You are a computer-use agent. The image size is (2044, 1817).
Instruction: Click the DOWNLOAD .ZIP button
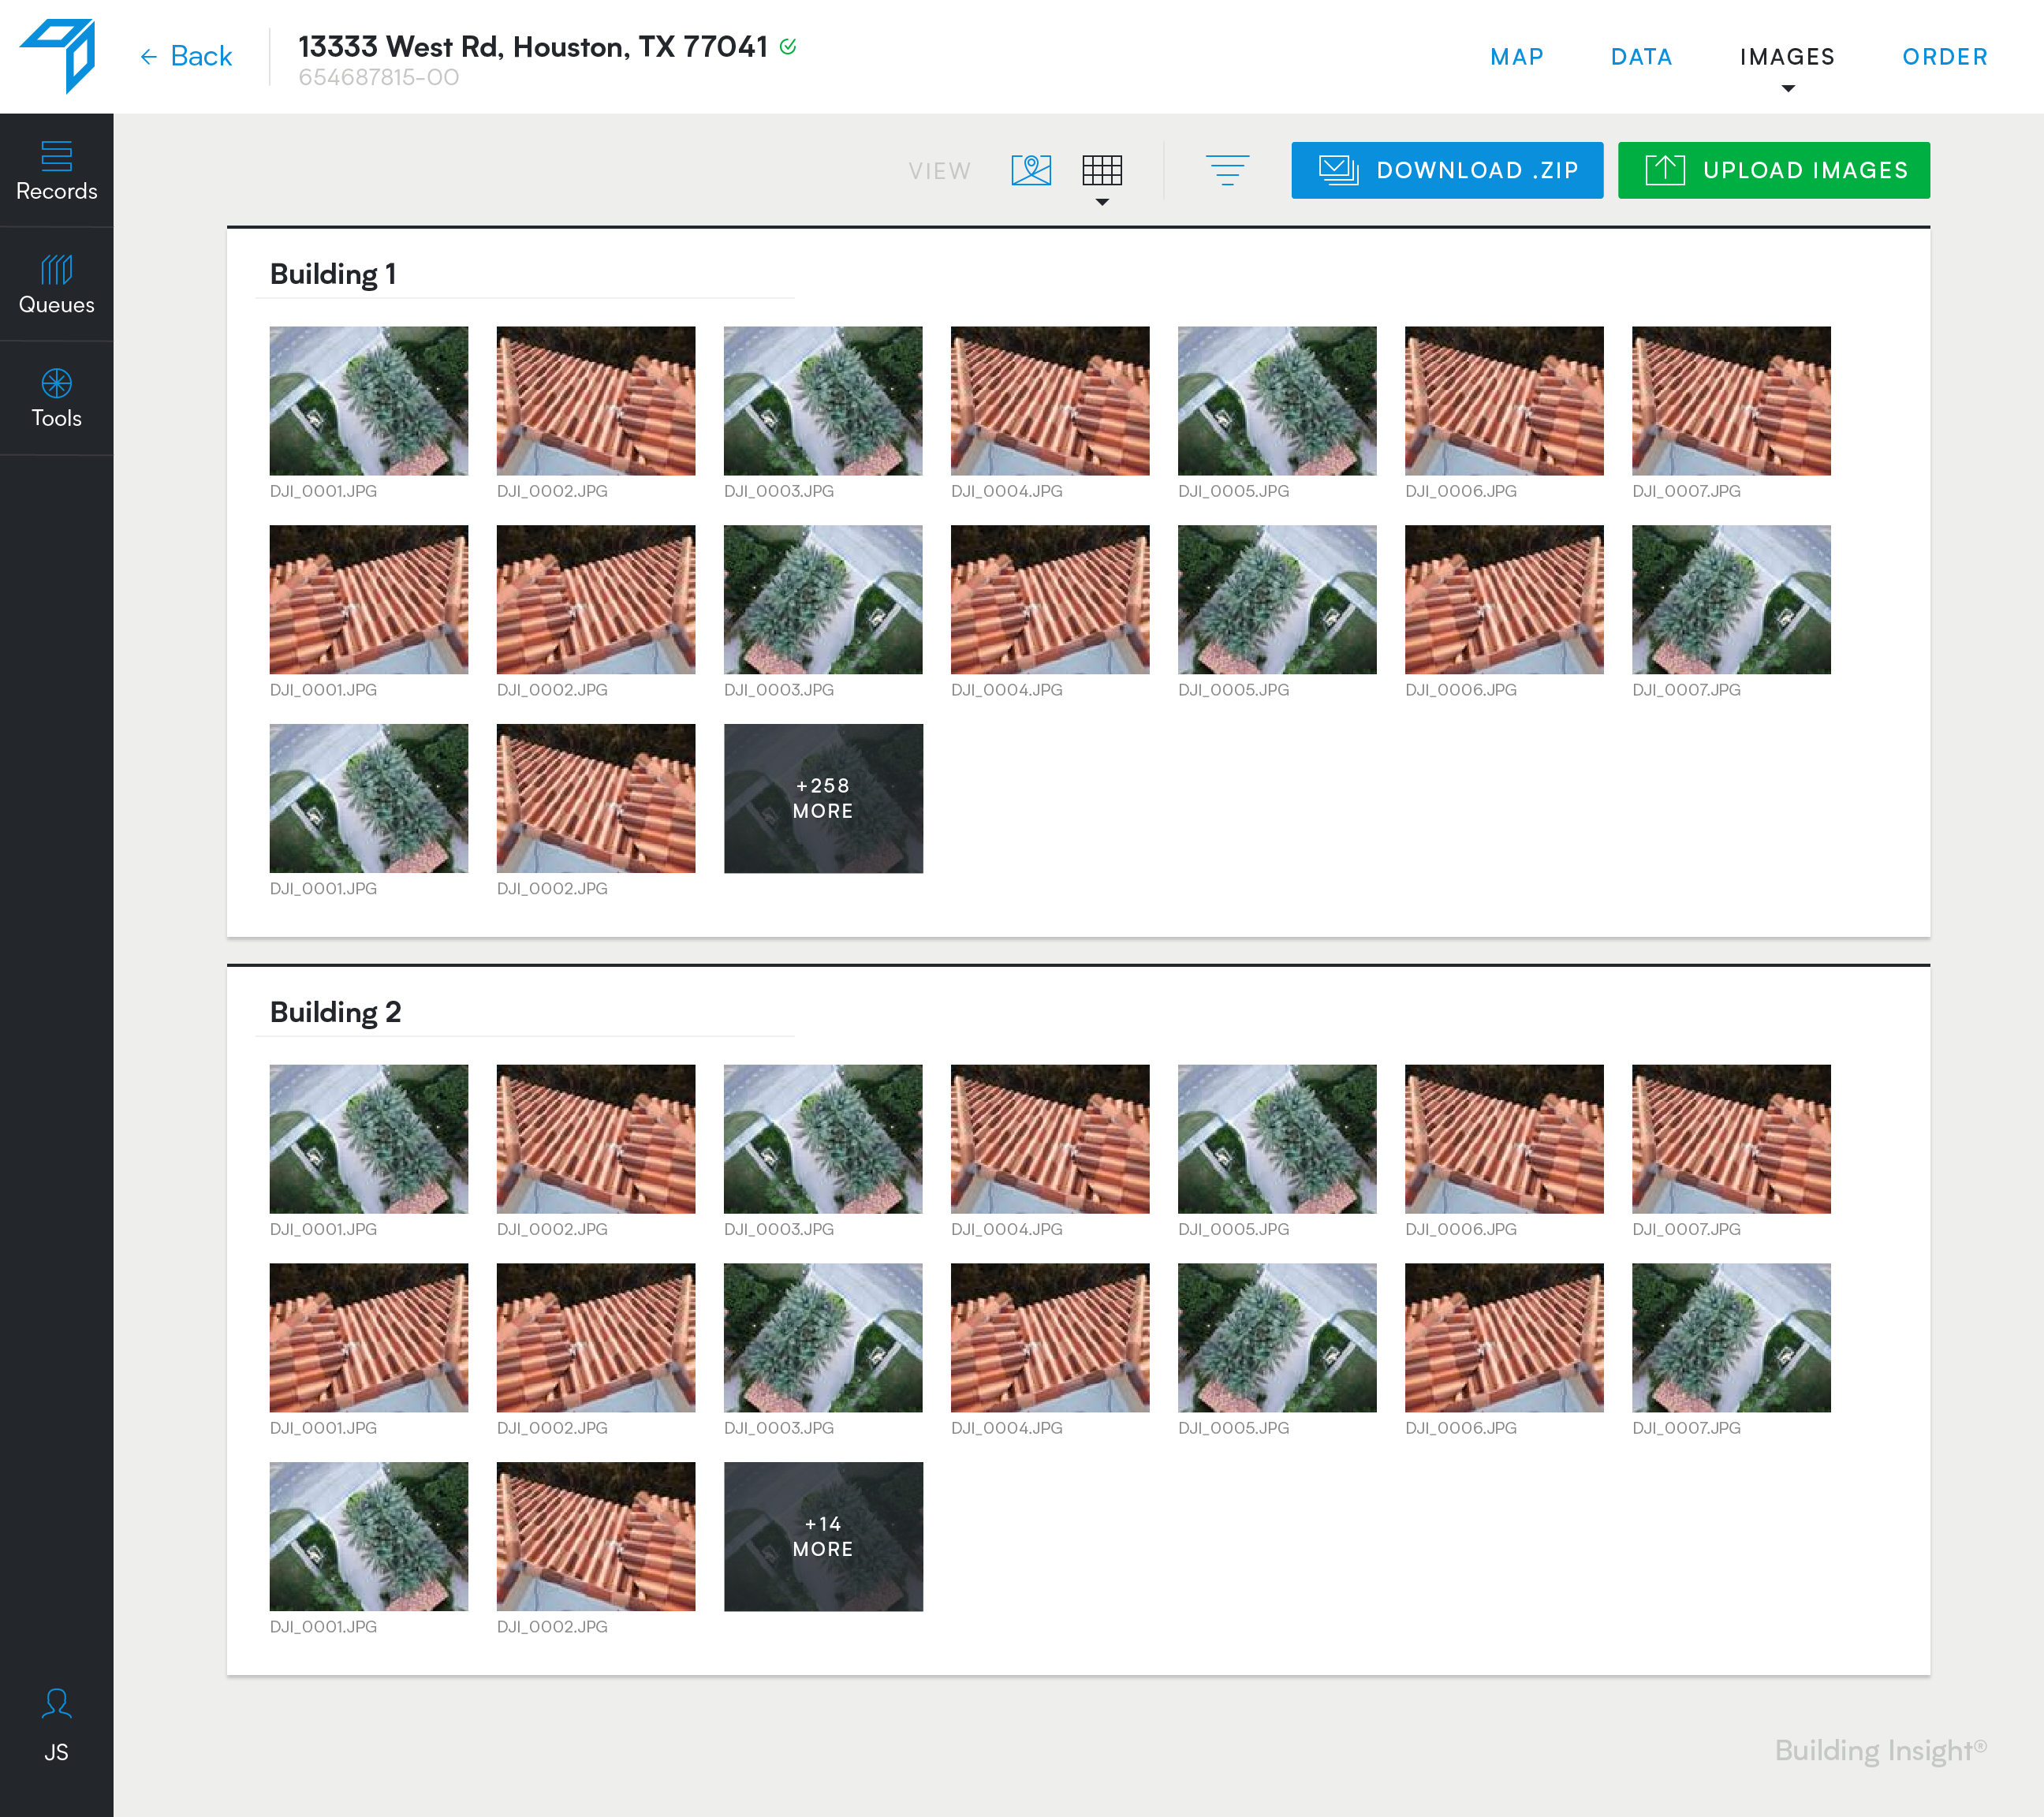coord(1446,170)
